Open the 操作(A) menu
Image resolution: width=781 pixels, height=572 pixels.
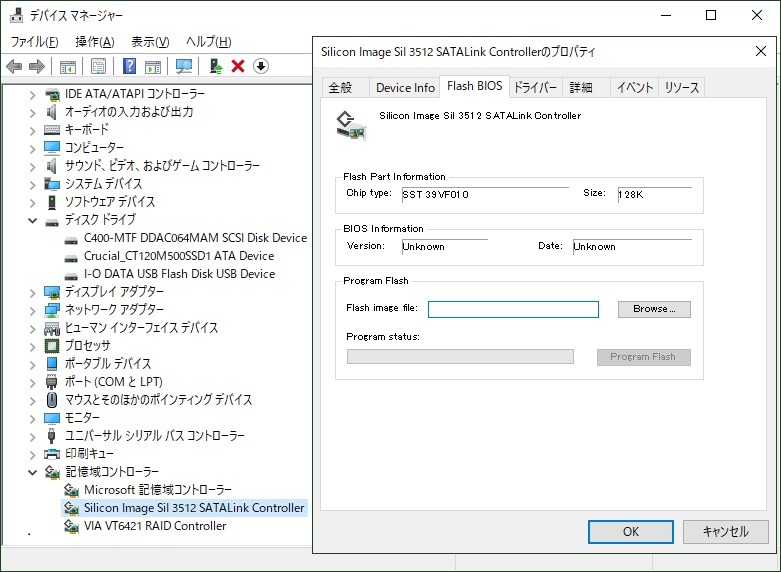(x=95, y=42)
